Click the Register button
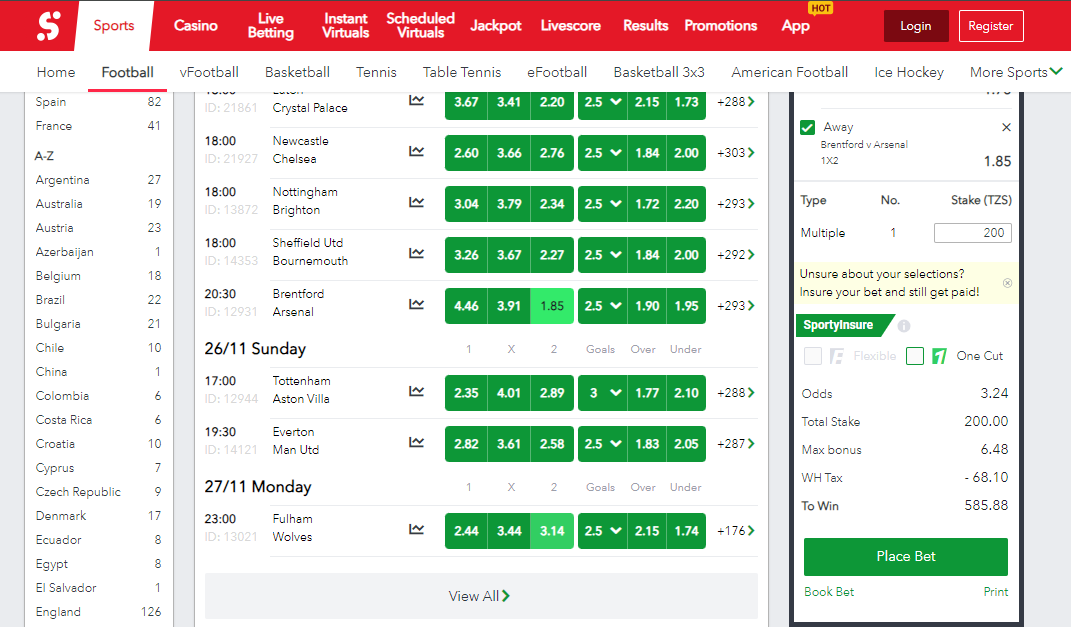1071x627 pixels. pyautogui.click(x=990, y=26)
